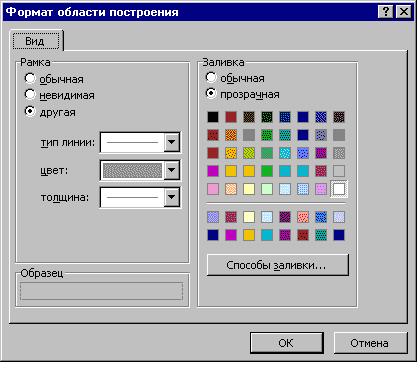Click the 'тип линии:' label

point(68,143)
